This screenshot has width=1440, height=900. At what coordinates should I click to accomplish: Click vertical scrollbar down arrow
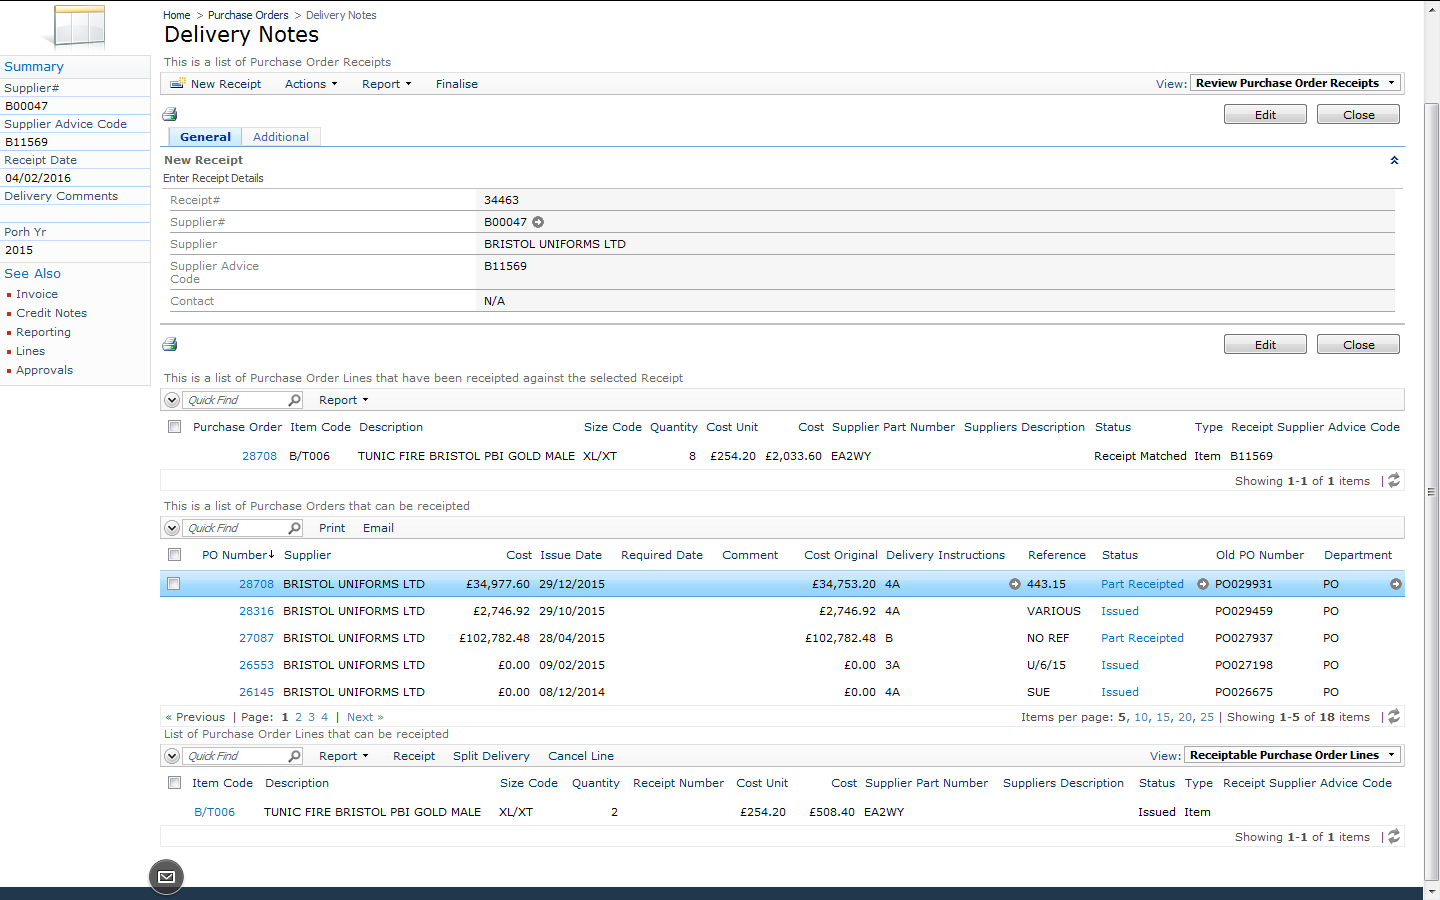pos(1431,891)
